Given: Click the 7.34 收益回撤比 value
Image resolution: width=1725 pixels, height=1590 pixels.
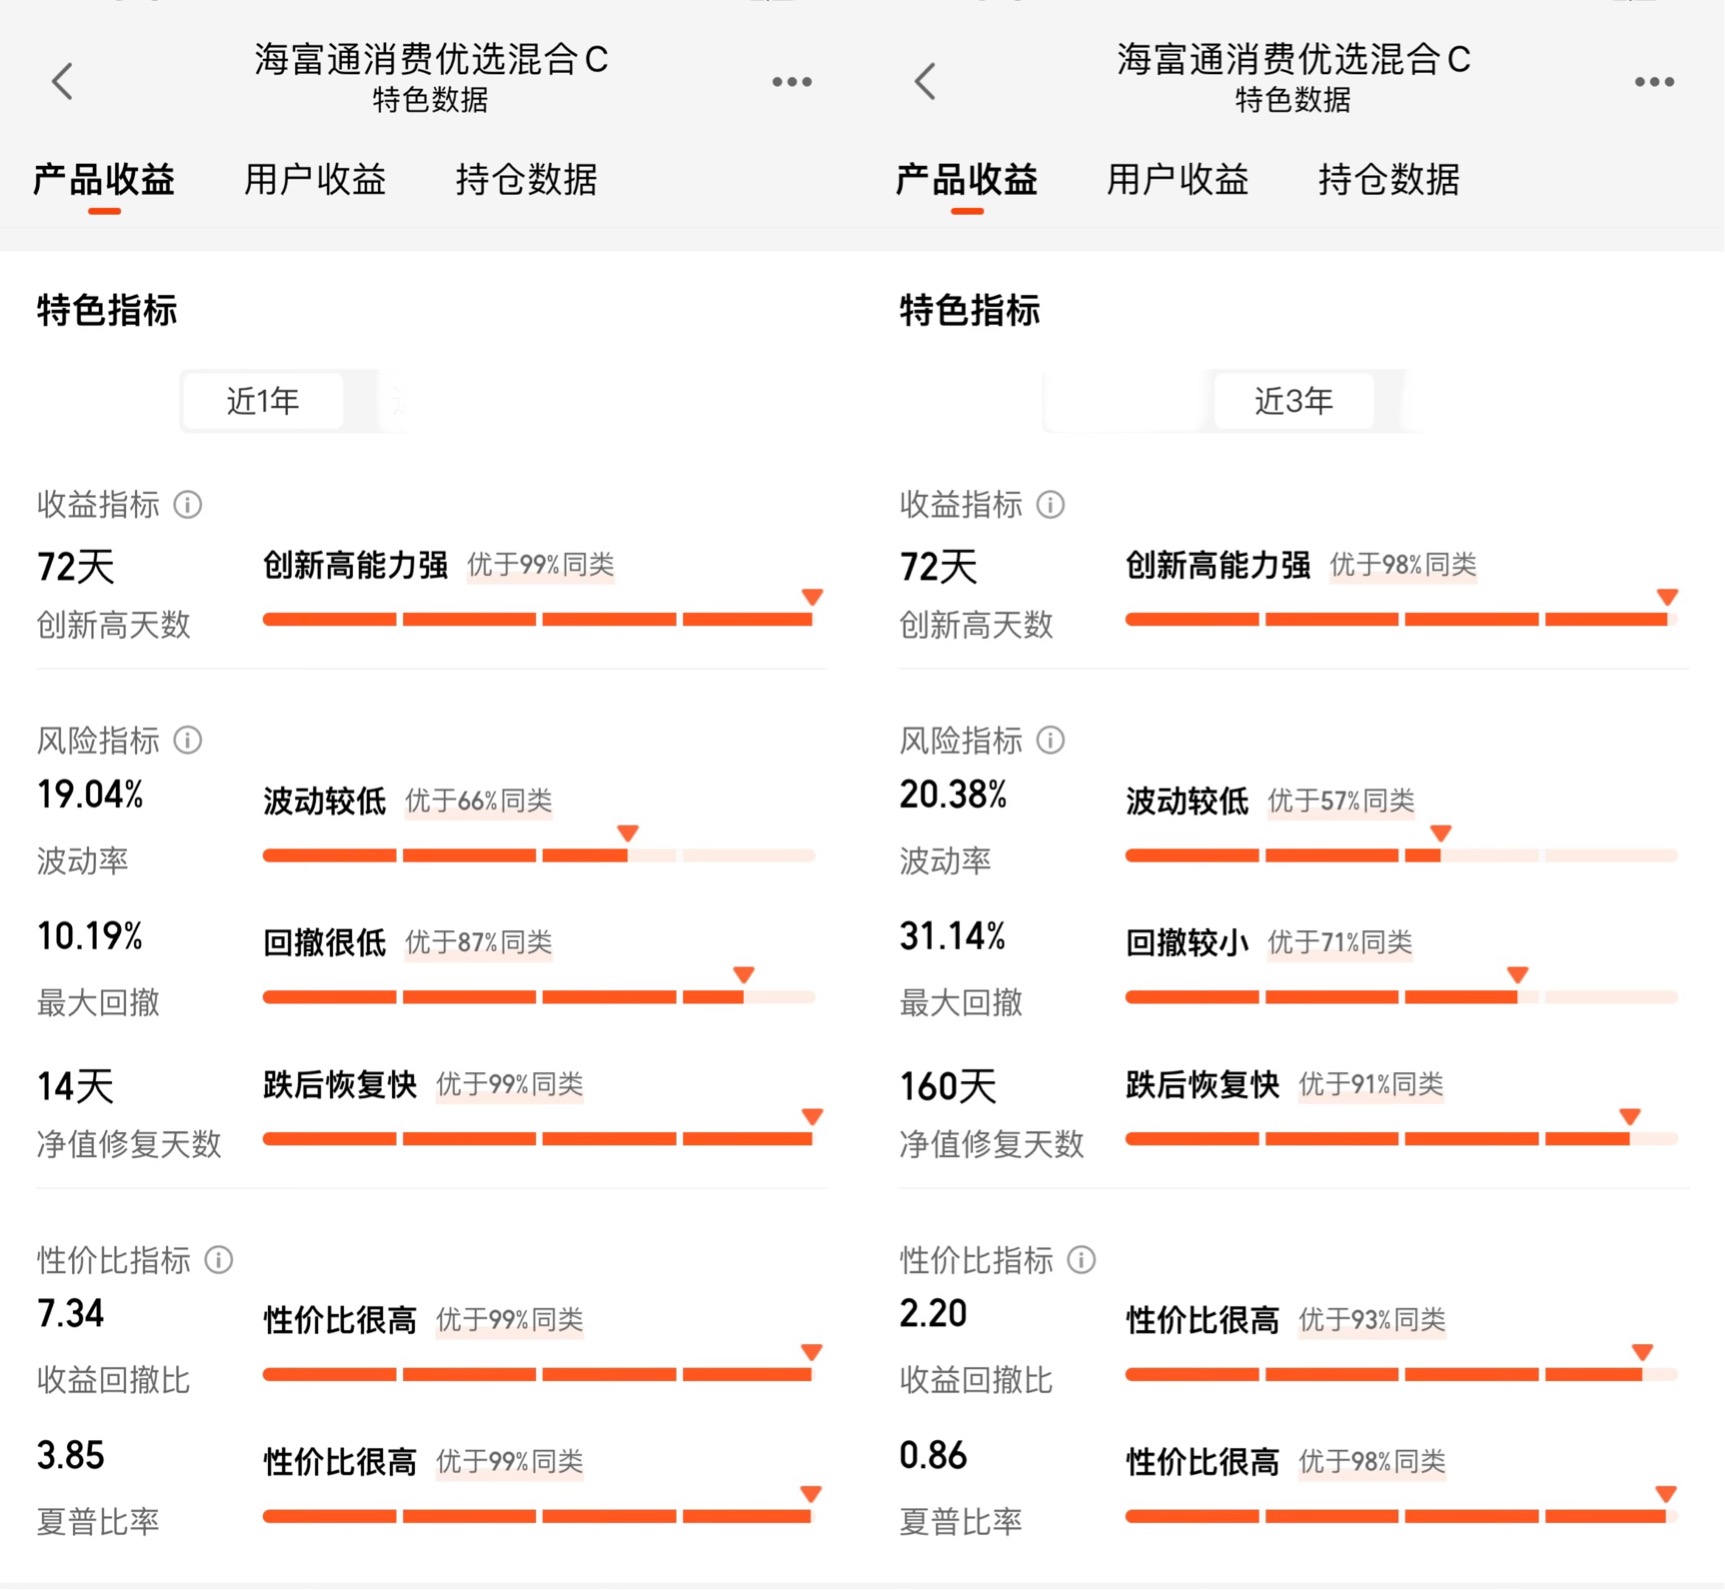Looking at the screenshot, I should 70,1314.
